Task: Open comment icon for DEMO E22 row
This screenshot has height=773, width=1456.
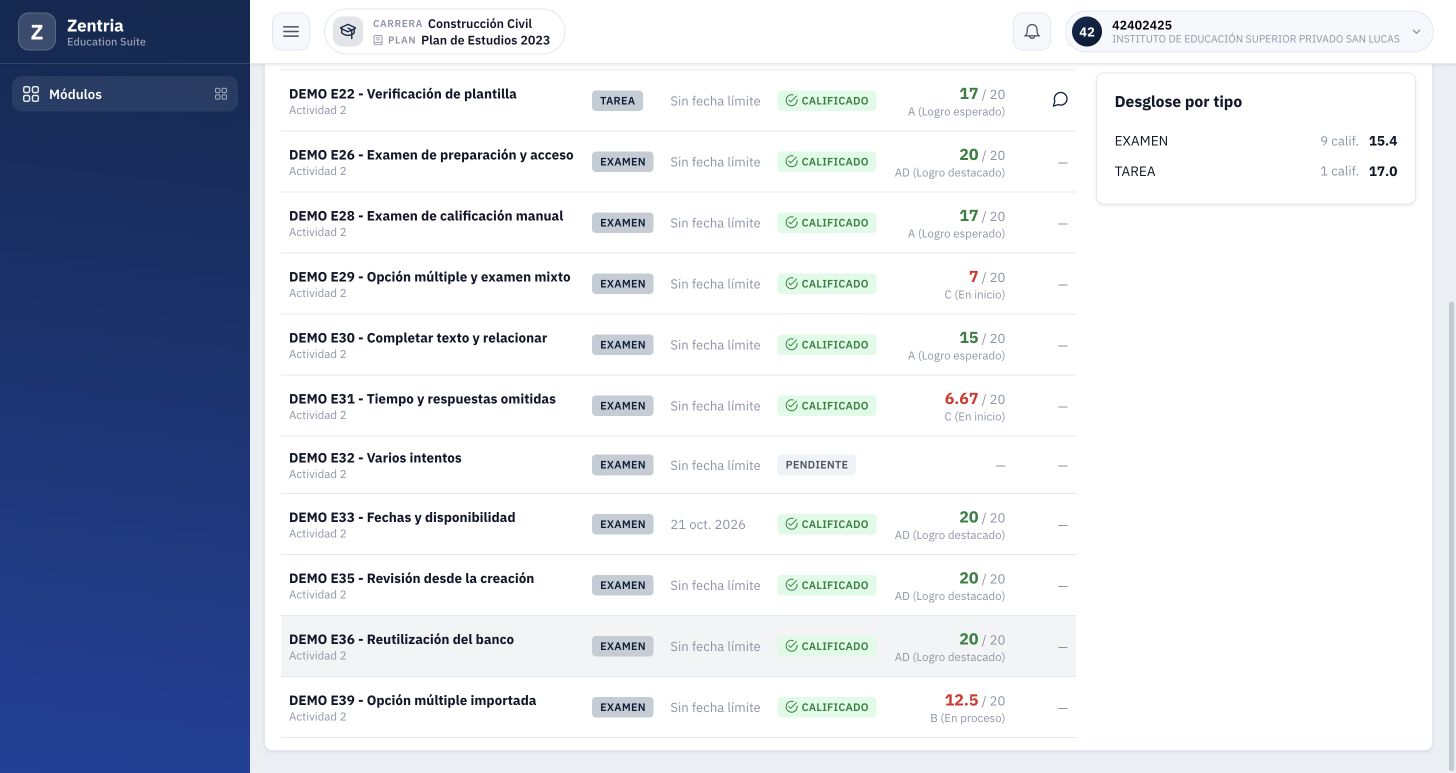Action: [x=1060, y=100]
